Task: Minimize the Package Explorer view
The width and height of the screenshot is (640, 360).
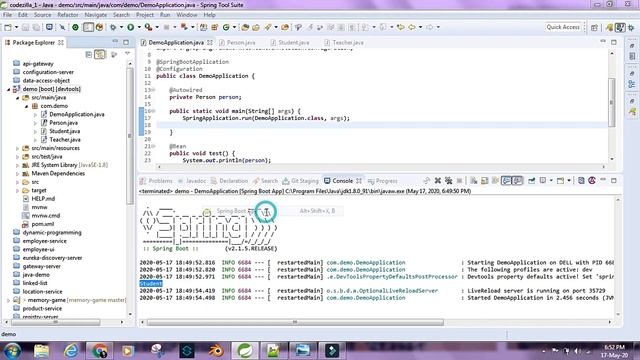Action: [x=115, y=42]
